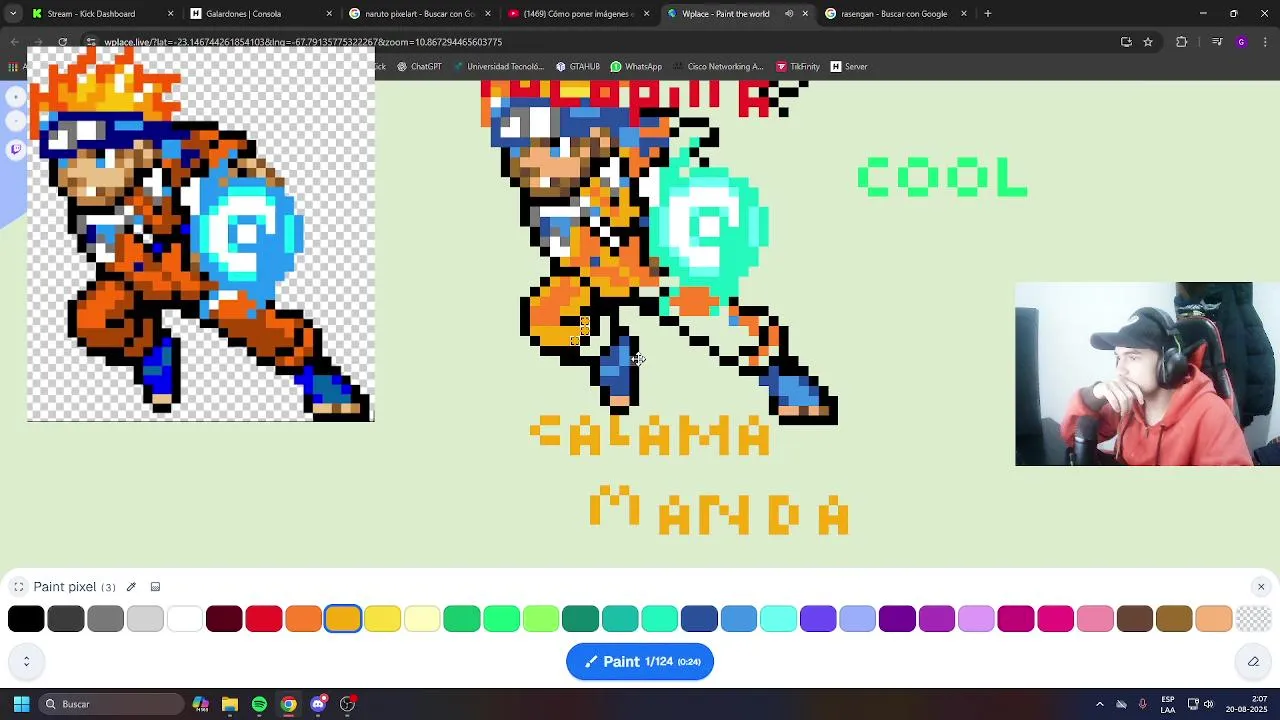1280x720 pixels.
Task: Open the Universidad Tecnoló... bookmark
Action: (x=498, y=67)
